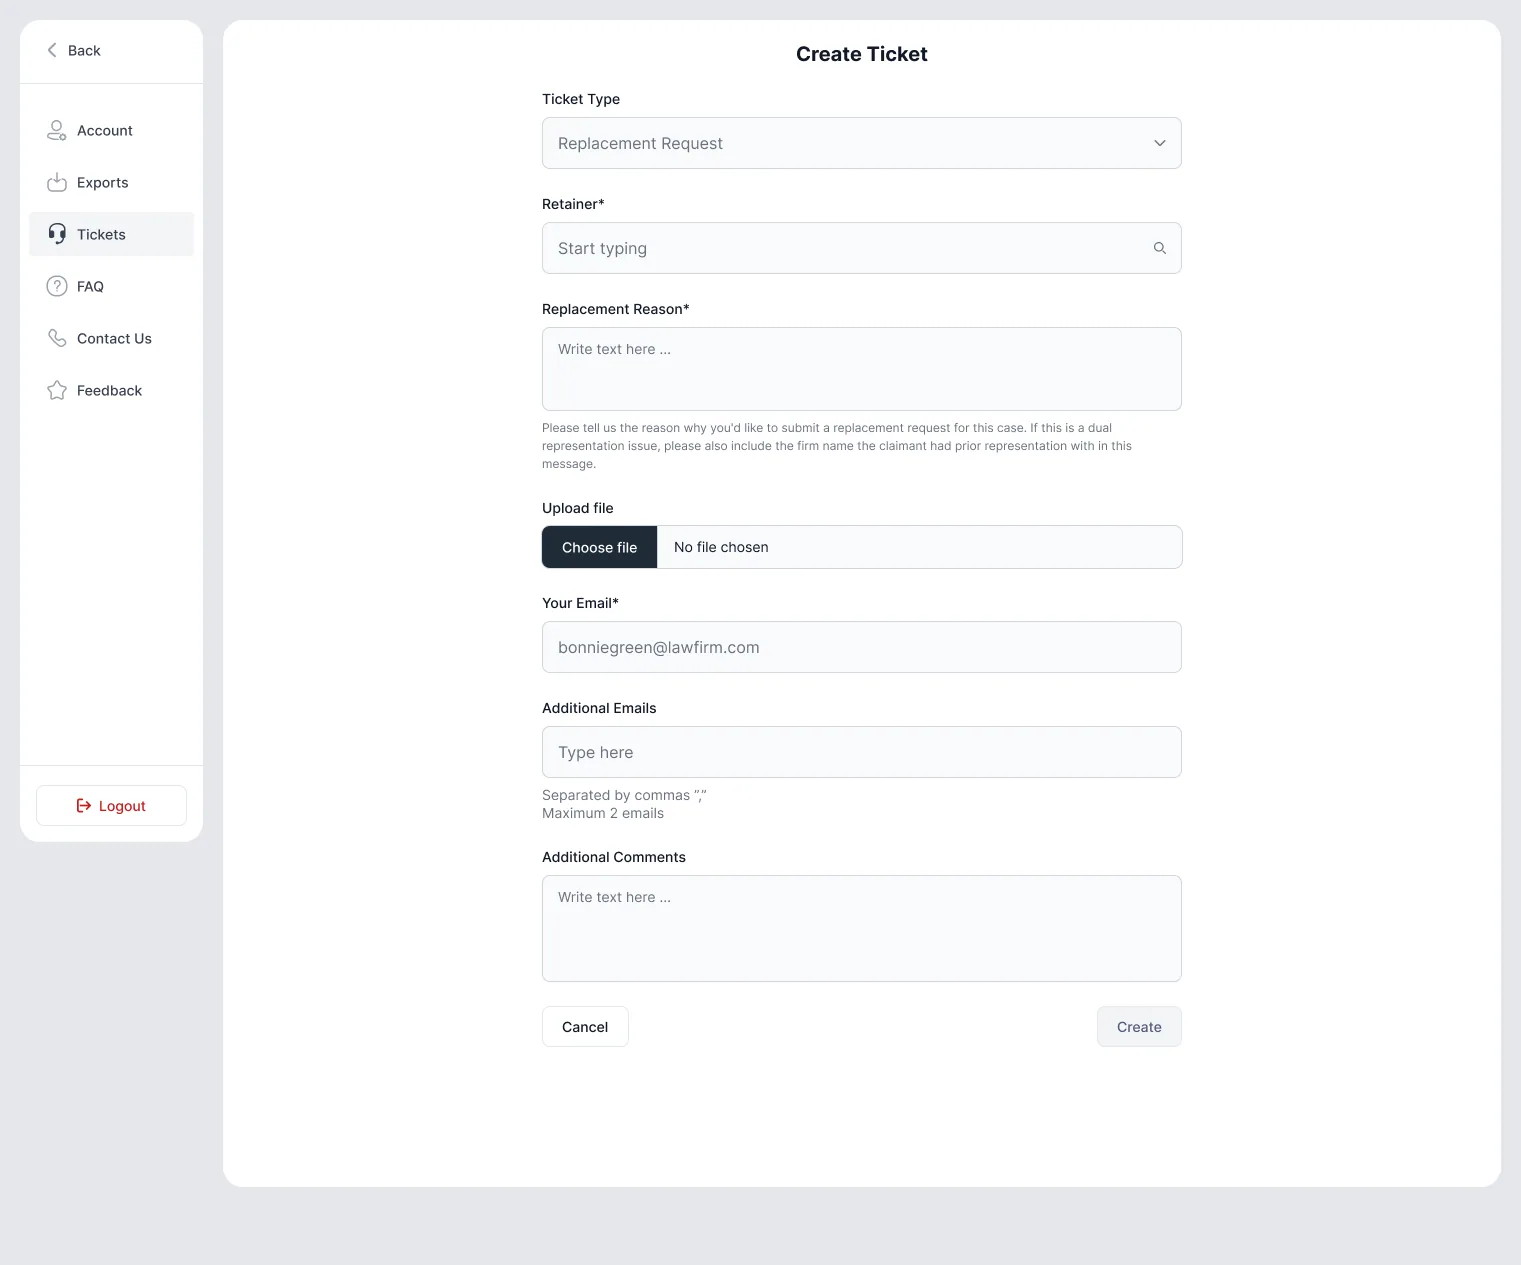Go Back using the sidebar link
The image size is (1521, 1265).
[x=74, y=50]
